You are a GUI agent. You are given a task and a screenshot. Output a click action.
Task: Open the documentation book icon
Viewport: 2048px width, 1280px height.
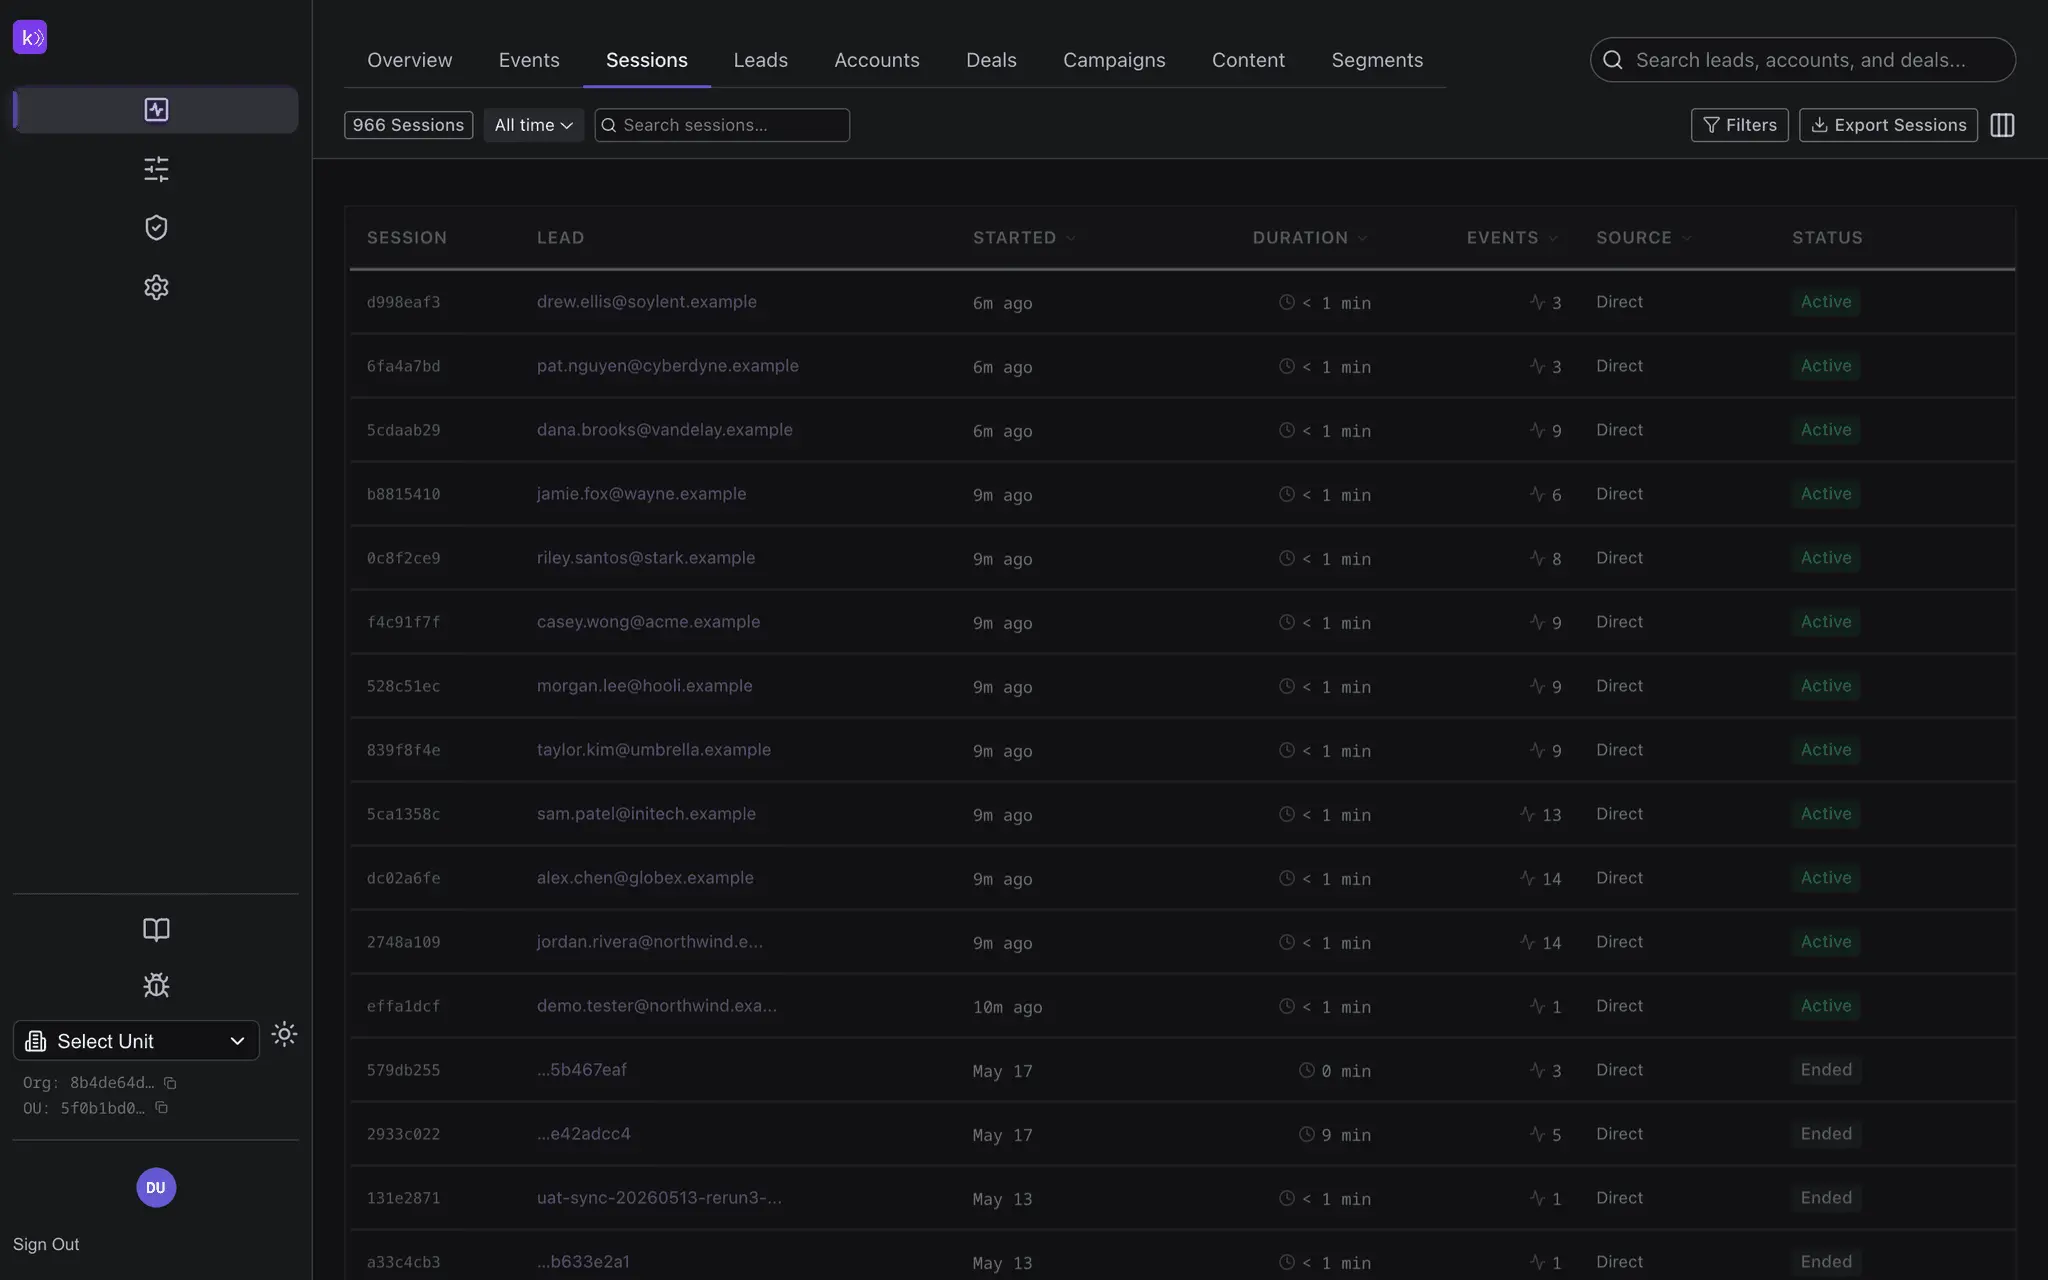(x=156, y=929)
